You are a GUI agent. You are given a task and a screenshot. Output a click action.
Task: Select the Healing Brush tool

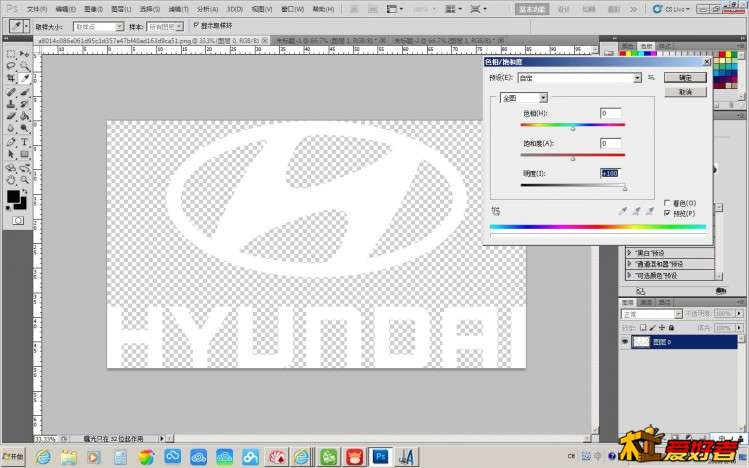pos(11,92)
